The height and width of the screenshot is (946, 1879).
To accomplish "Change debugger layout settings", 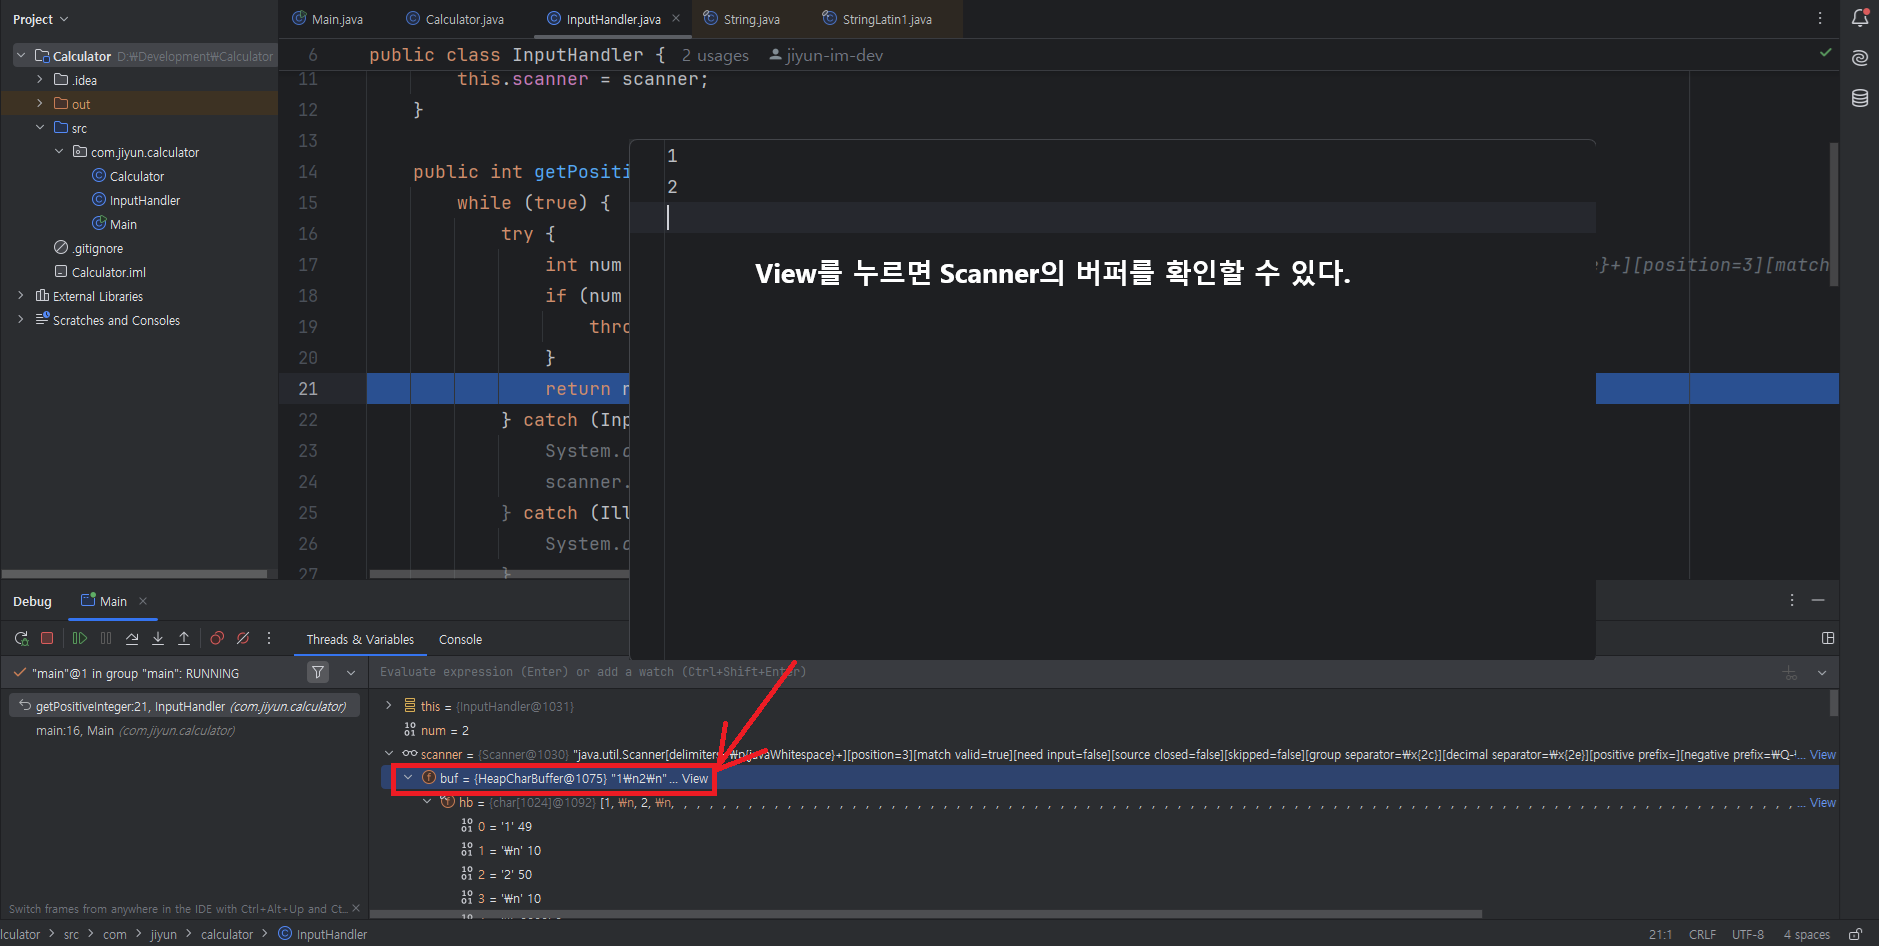I will [x=1828, y=638].
